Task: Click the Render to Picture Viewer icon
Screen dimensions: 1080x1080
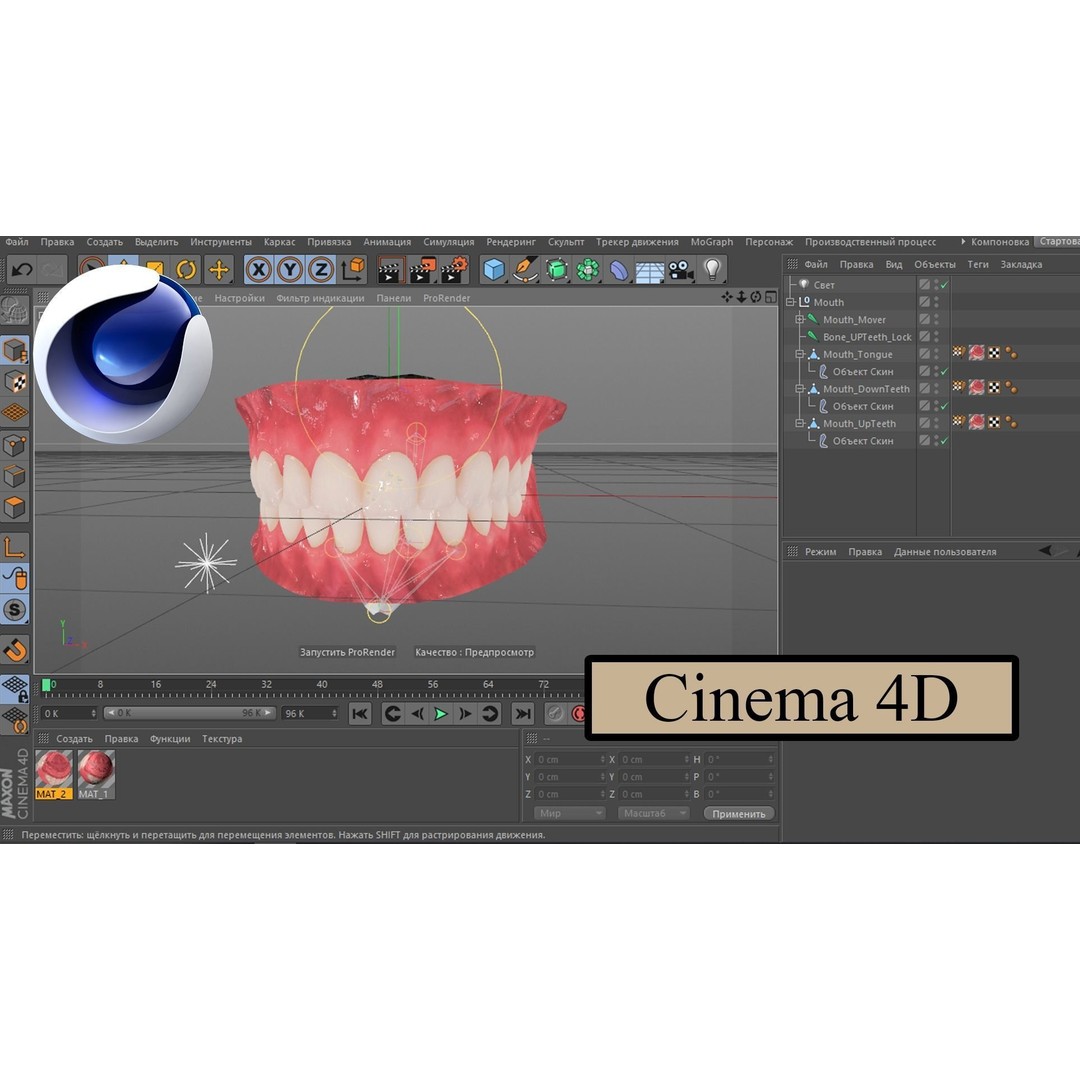Action: pyautogui.click(x=422, y=270)
